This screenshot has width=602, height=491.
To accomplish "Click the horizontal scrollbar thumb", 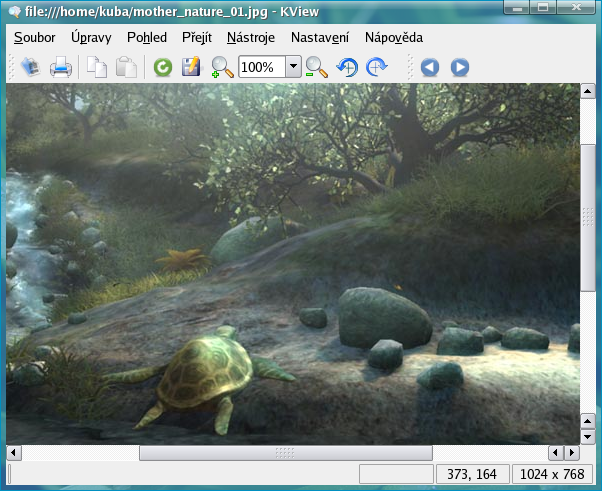I will 286,453.
